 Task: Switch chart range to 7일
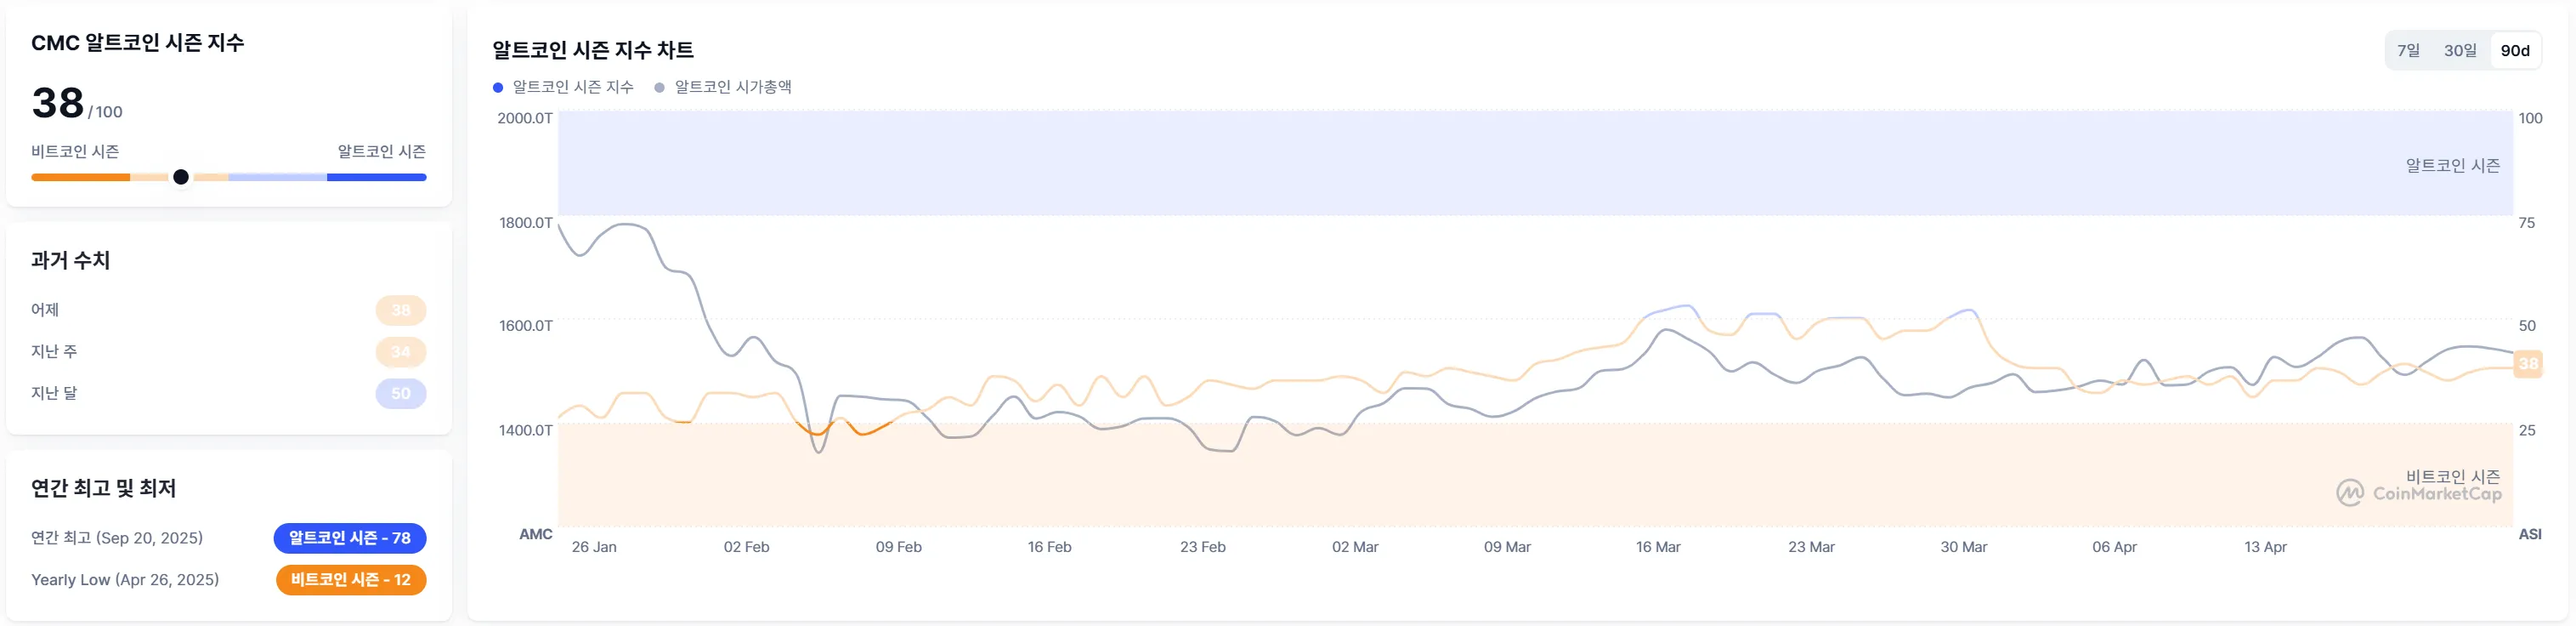[x=2408, y=51]
